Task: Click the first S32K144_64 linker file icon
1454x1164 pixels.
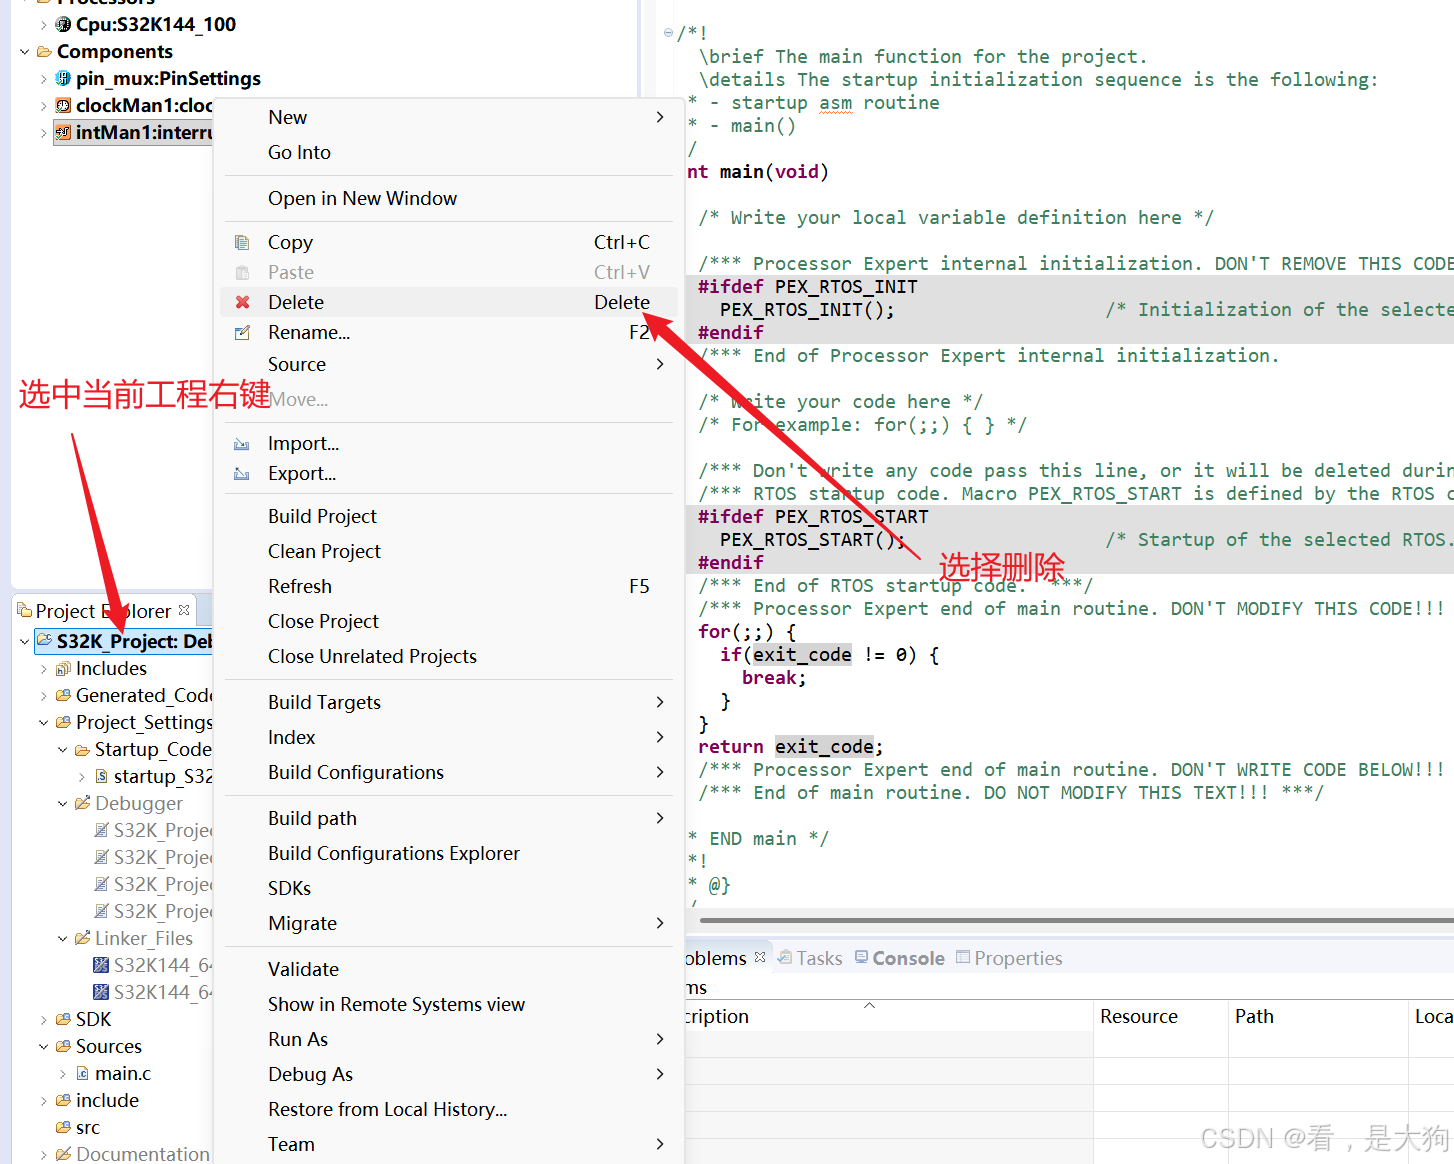Action: (x=101, y=965)
